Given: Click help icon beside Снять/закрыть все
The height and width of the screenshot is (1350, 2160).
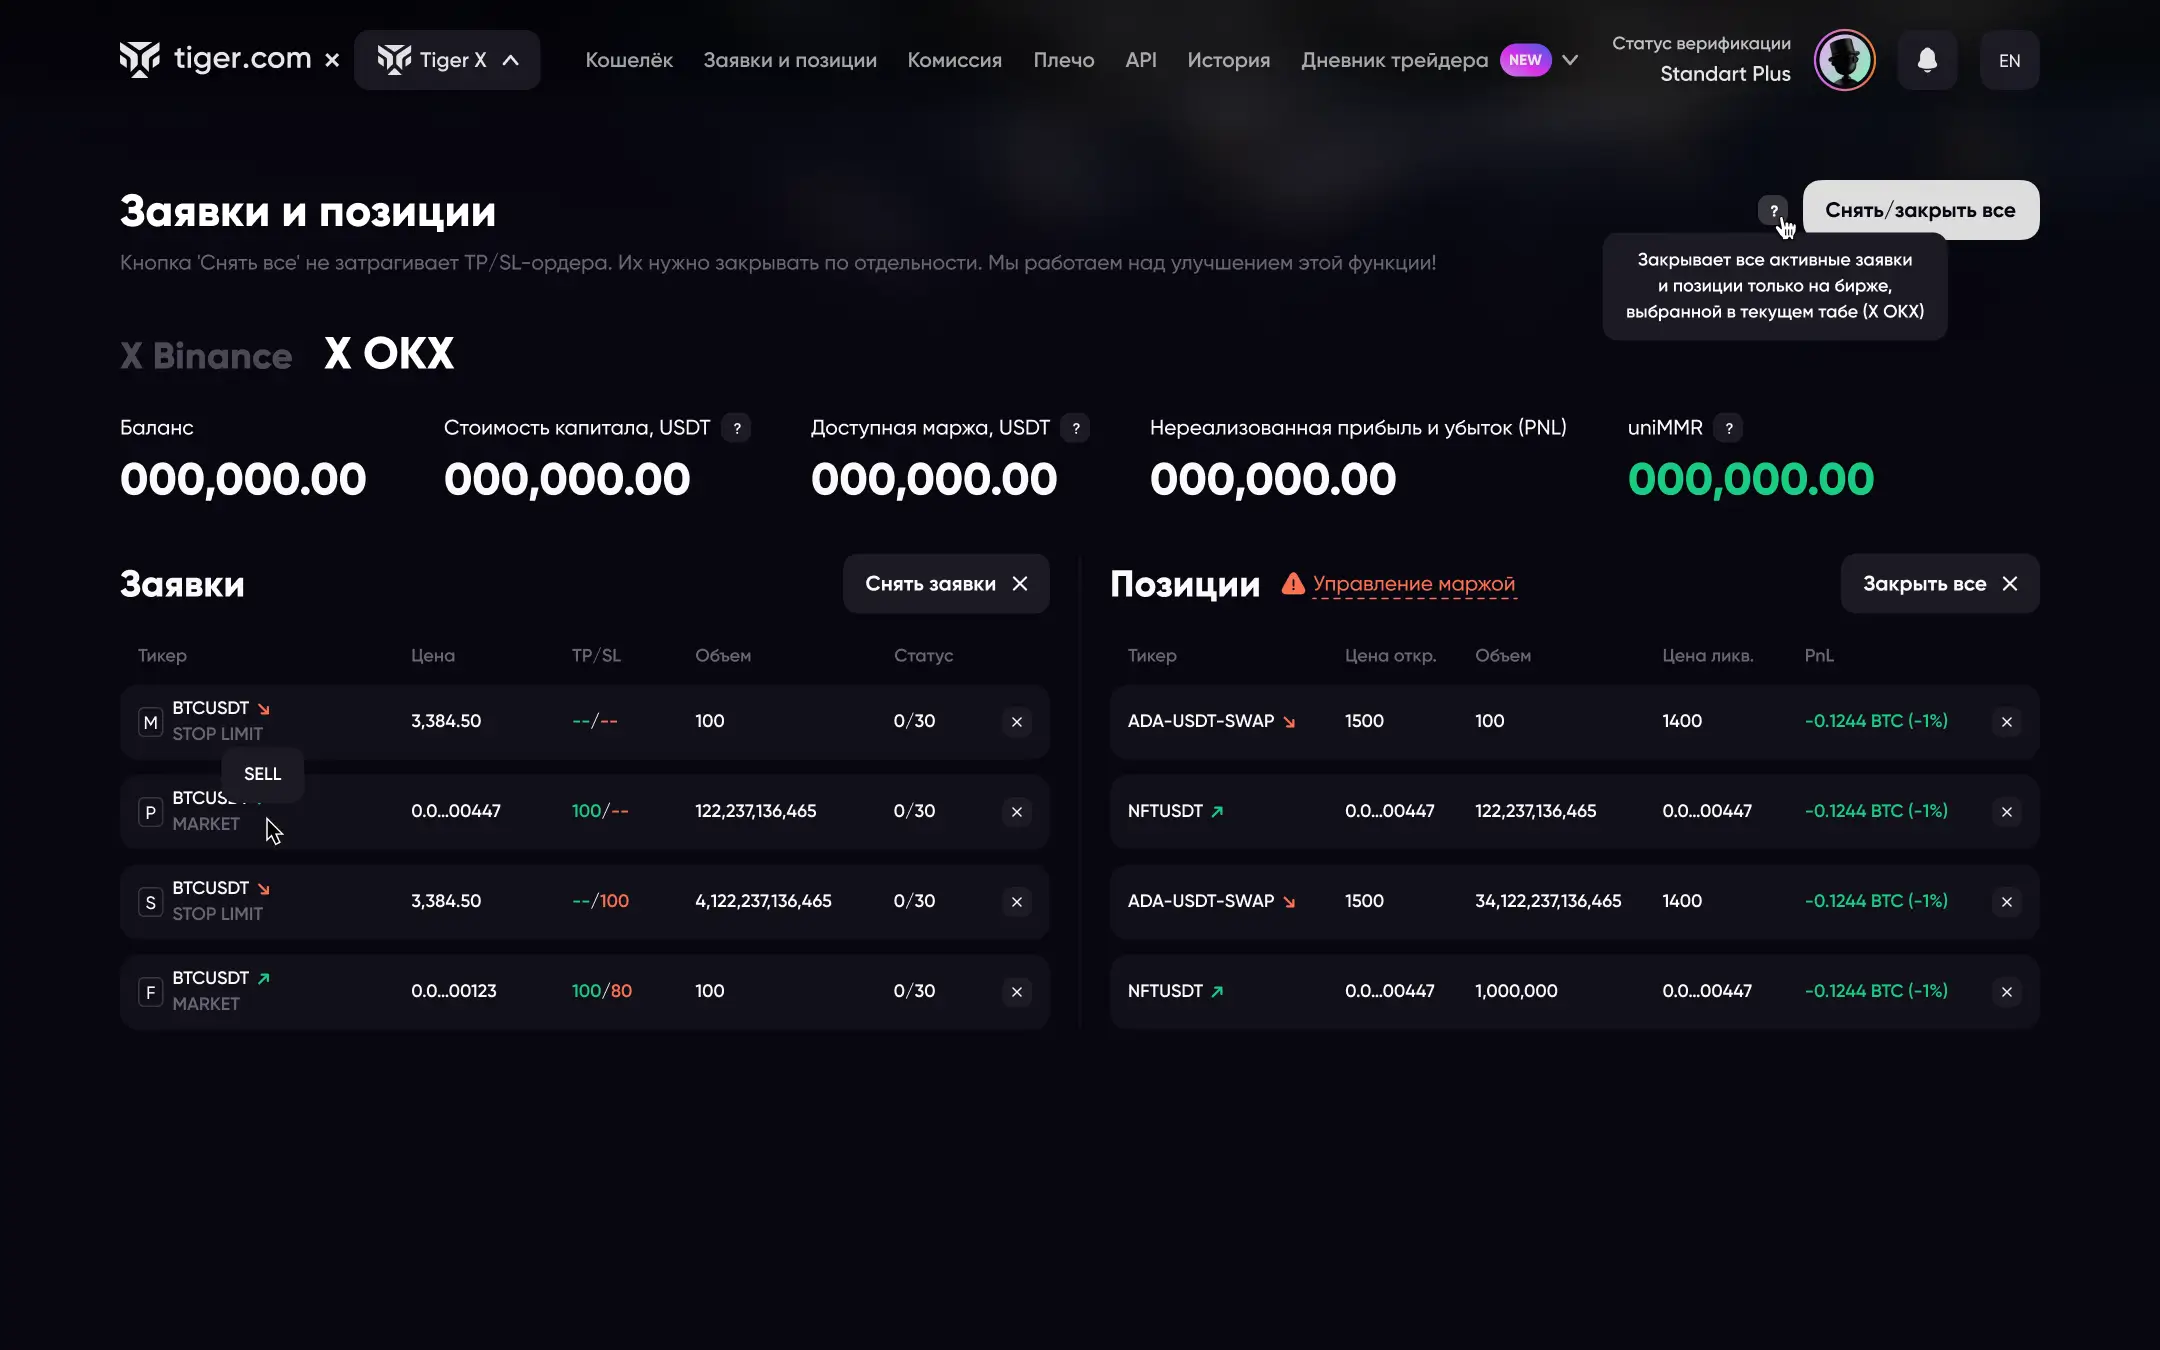Looking at the screenshot, I should pyautogui.click(x=1773, y=210).
